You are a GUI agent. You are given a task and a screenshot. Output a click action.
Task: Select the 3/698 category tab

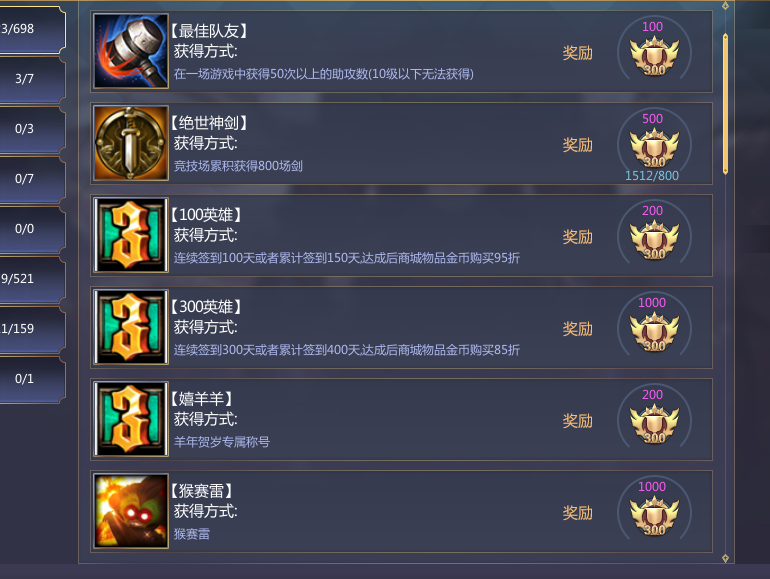[31, 29]
